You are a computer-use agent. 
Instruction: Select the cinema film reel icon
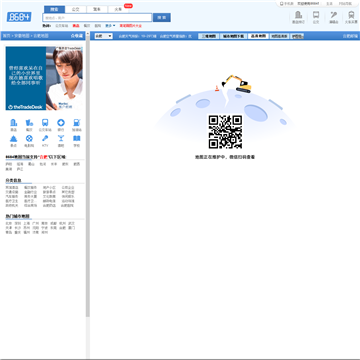click(x=29, y=138)
